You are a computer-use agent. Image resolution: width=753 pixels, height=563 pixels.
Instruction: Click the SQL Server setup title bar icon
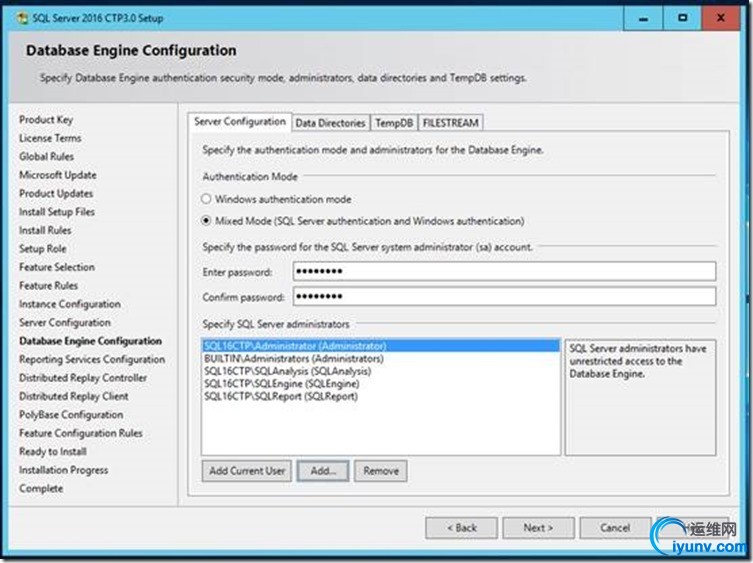click(22, 18)
